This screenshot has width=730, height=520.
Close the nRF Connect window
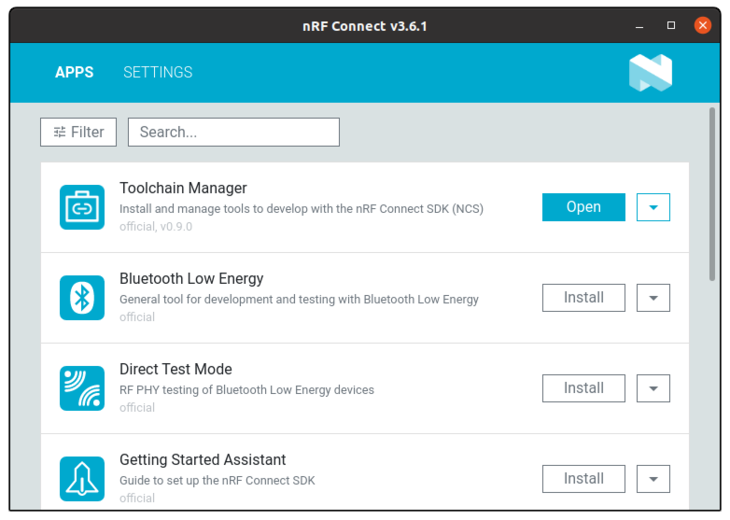pos(703,25)
